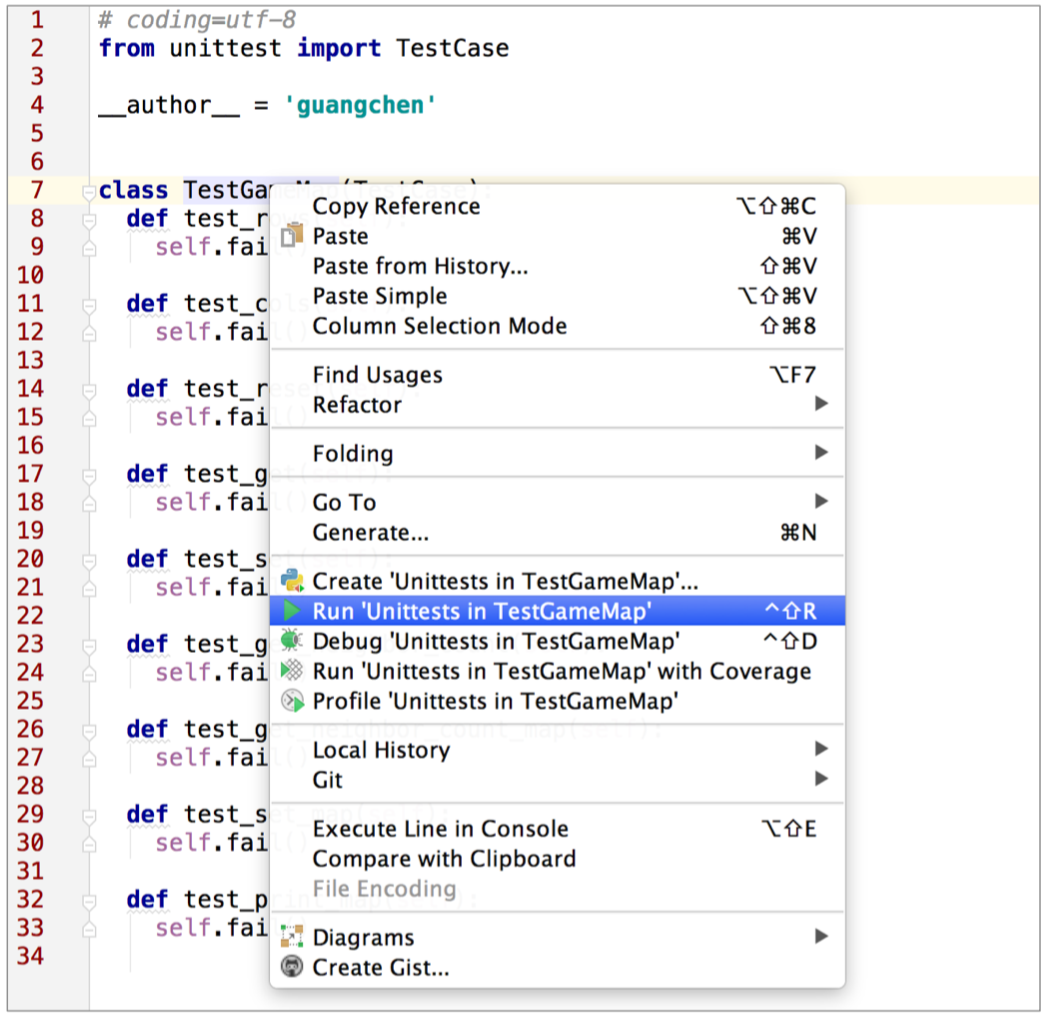Collapse the fold marker on line 20
1050x1020 pixels.
click(x=88, y=561)
